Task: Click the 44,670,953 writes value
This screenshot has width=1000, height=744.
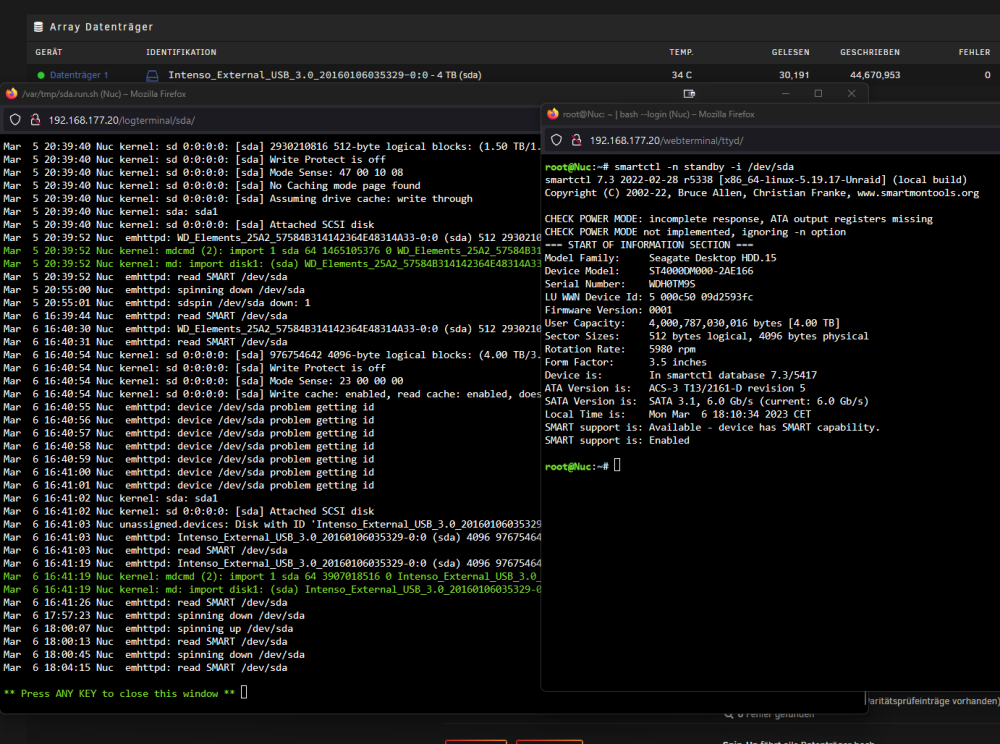Action: [x=875, y=75]
